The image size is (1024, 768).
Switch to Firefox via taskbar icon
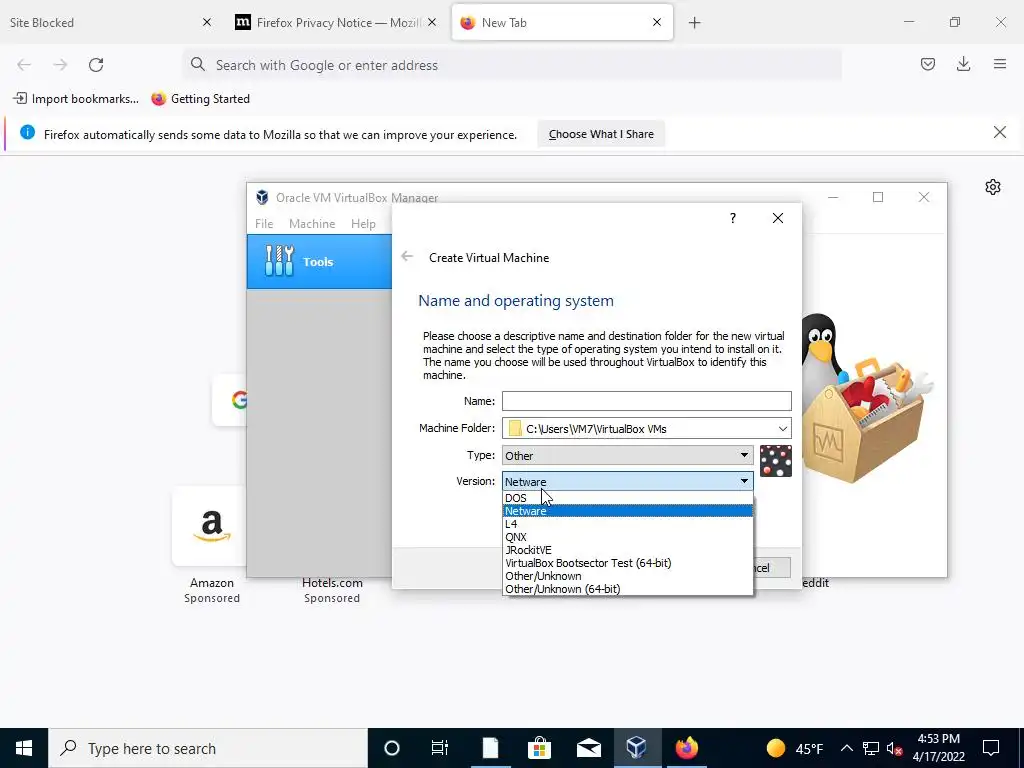[x=686, y=748]
